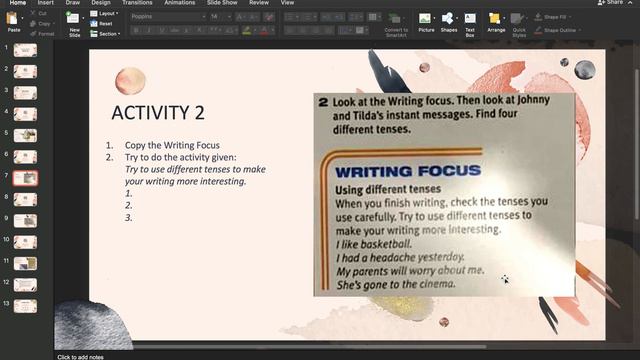The image size is (640, 360).
Task: Open the Shape Outline dropdown arrow
Action: point(580,30)
